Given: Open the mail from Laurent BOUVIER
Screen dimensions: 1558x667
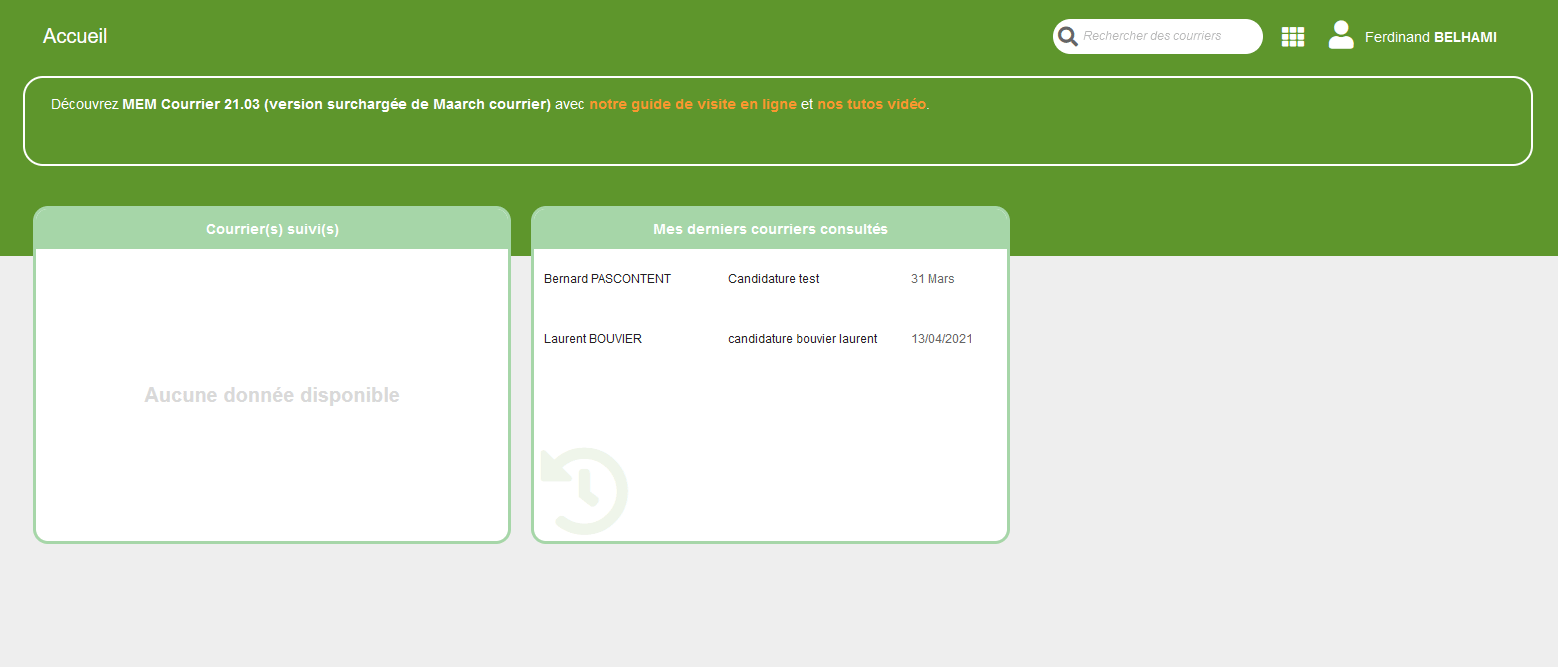Looking at the screenshot, I should [x=593, y=339].
